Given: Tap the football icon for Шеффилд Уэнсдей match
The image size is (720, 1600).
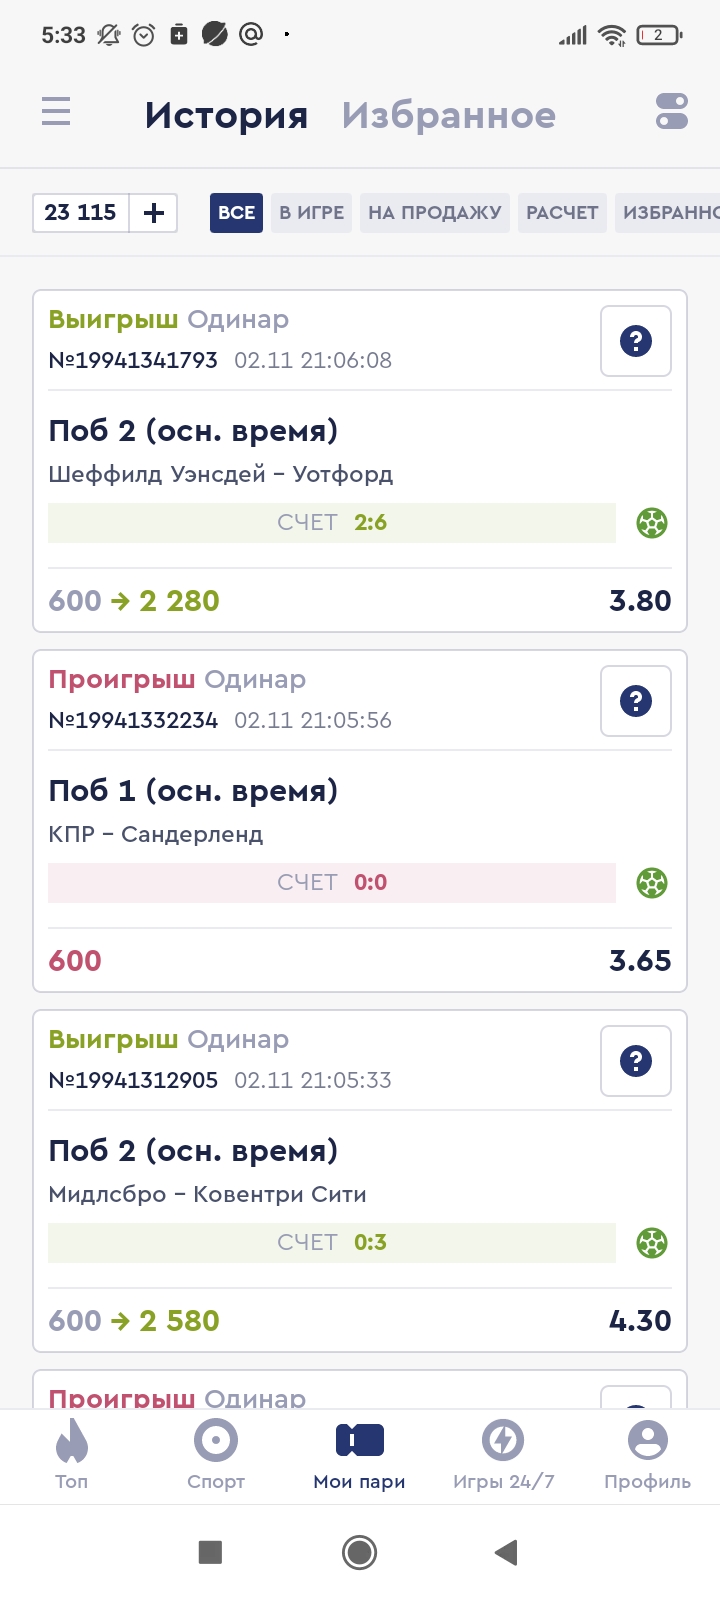Looking at the screenshot, I should (x=652, y=523).
